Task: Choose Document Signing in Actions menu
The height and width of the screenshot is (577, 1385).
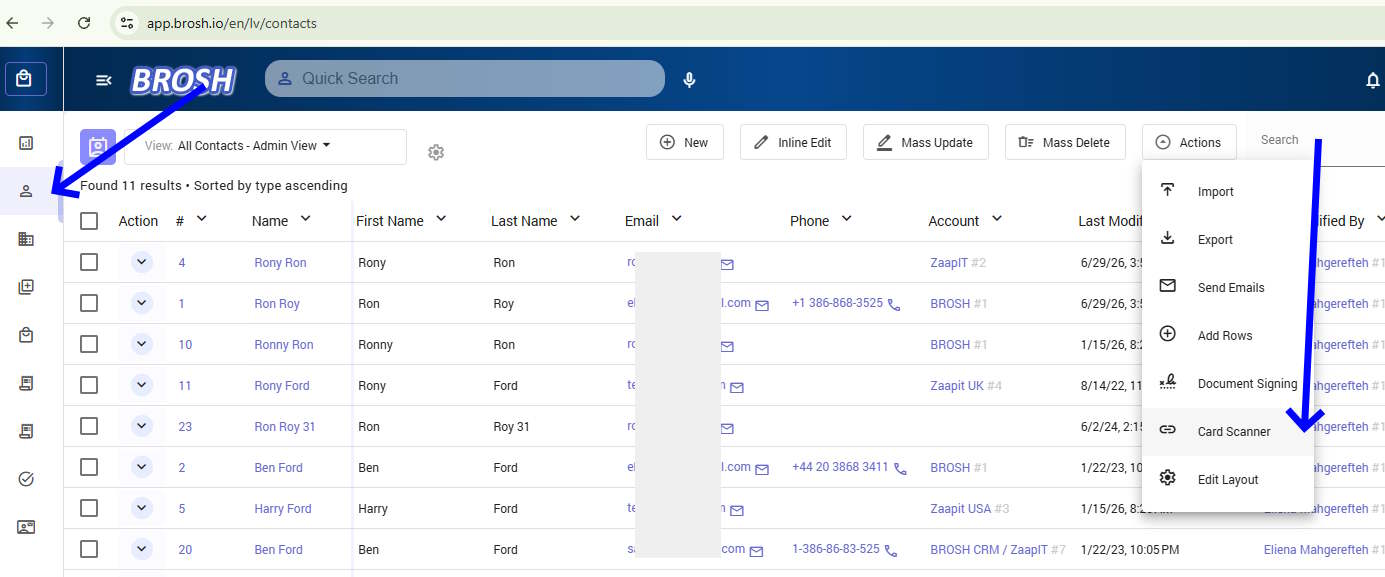Action: point(1228,384)
